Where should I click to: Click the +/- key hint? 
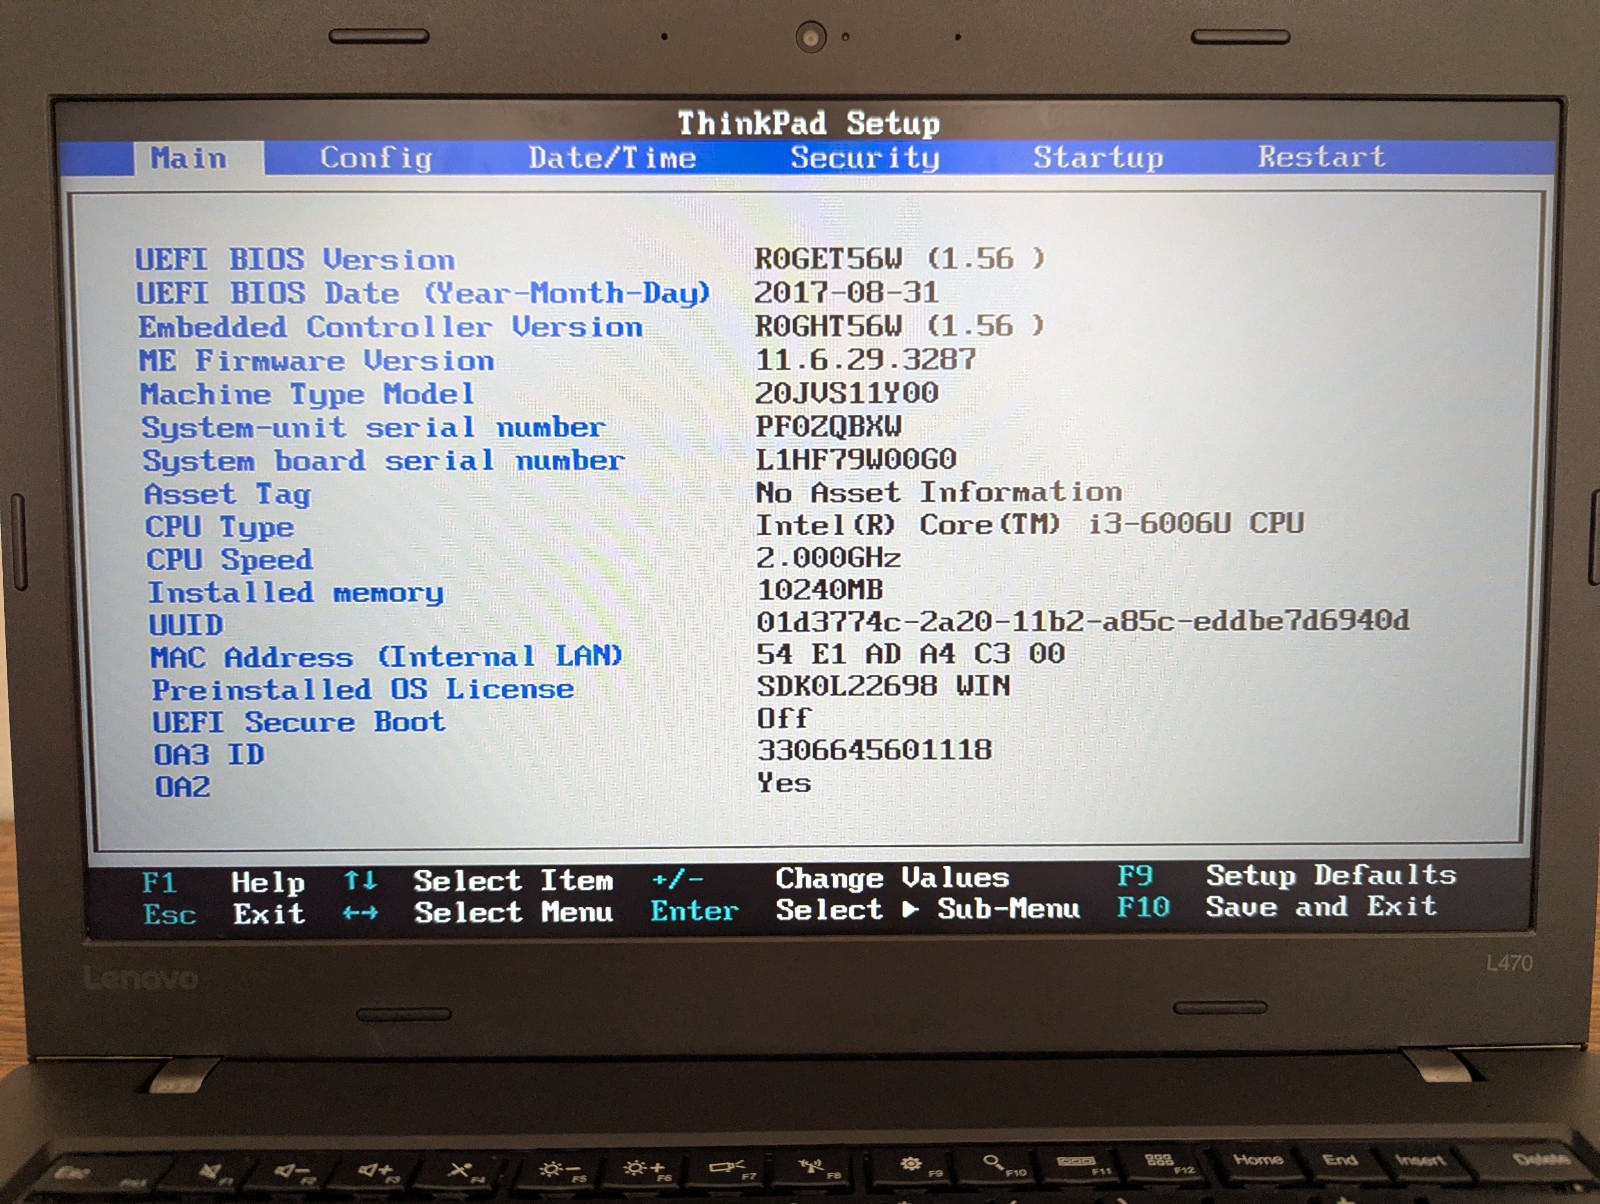[678, 880]
